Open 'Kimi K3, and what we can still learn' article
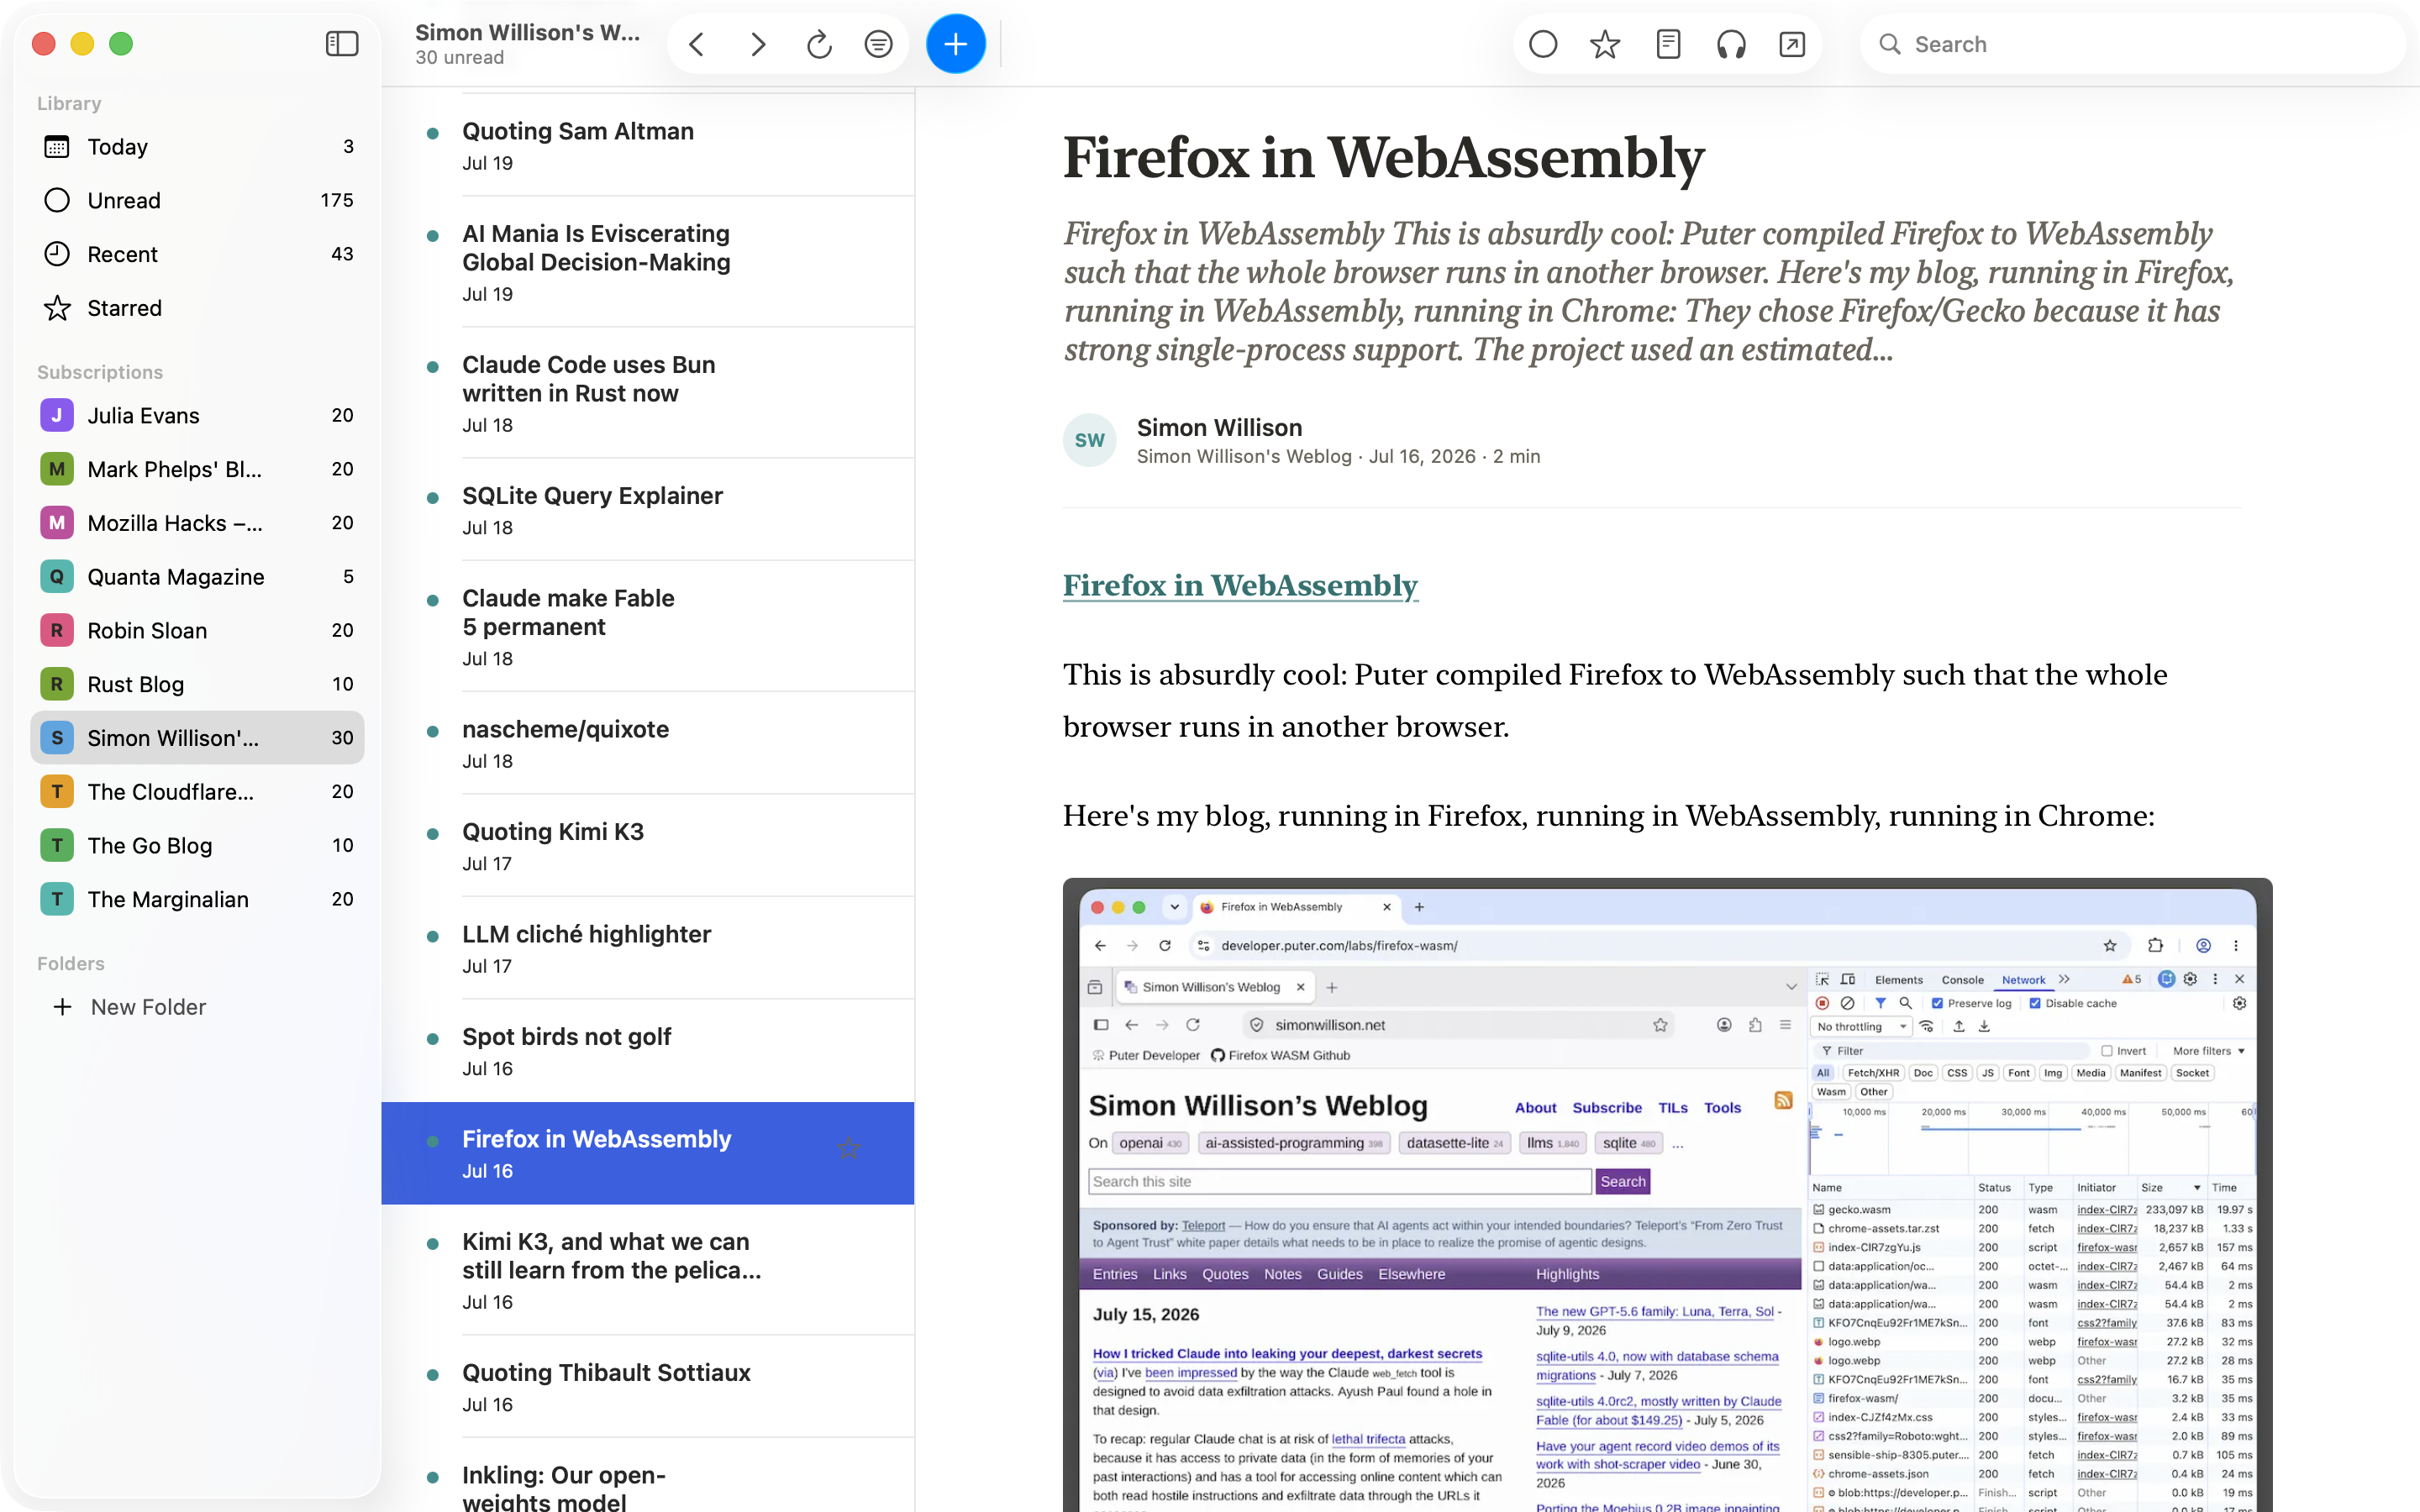2420x1512 pixels. click(648, 1270)
